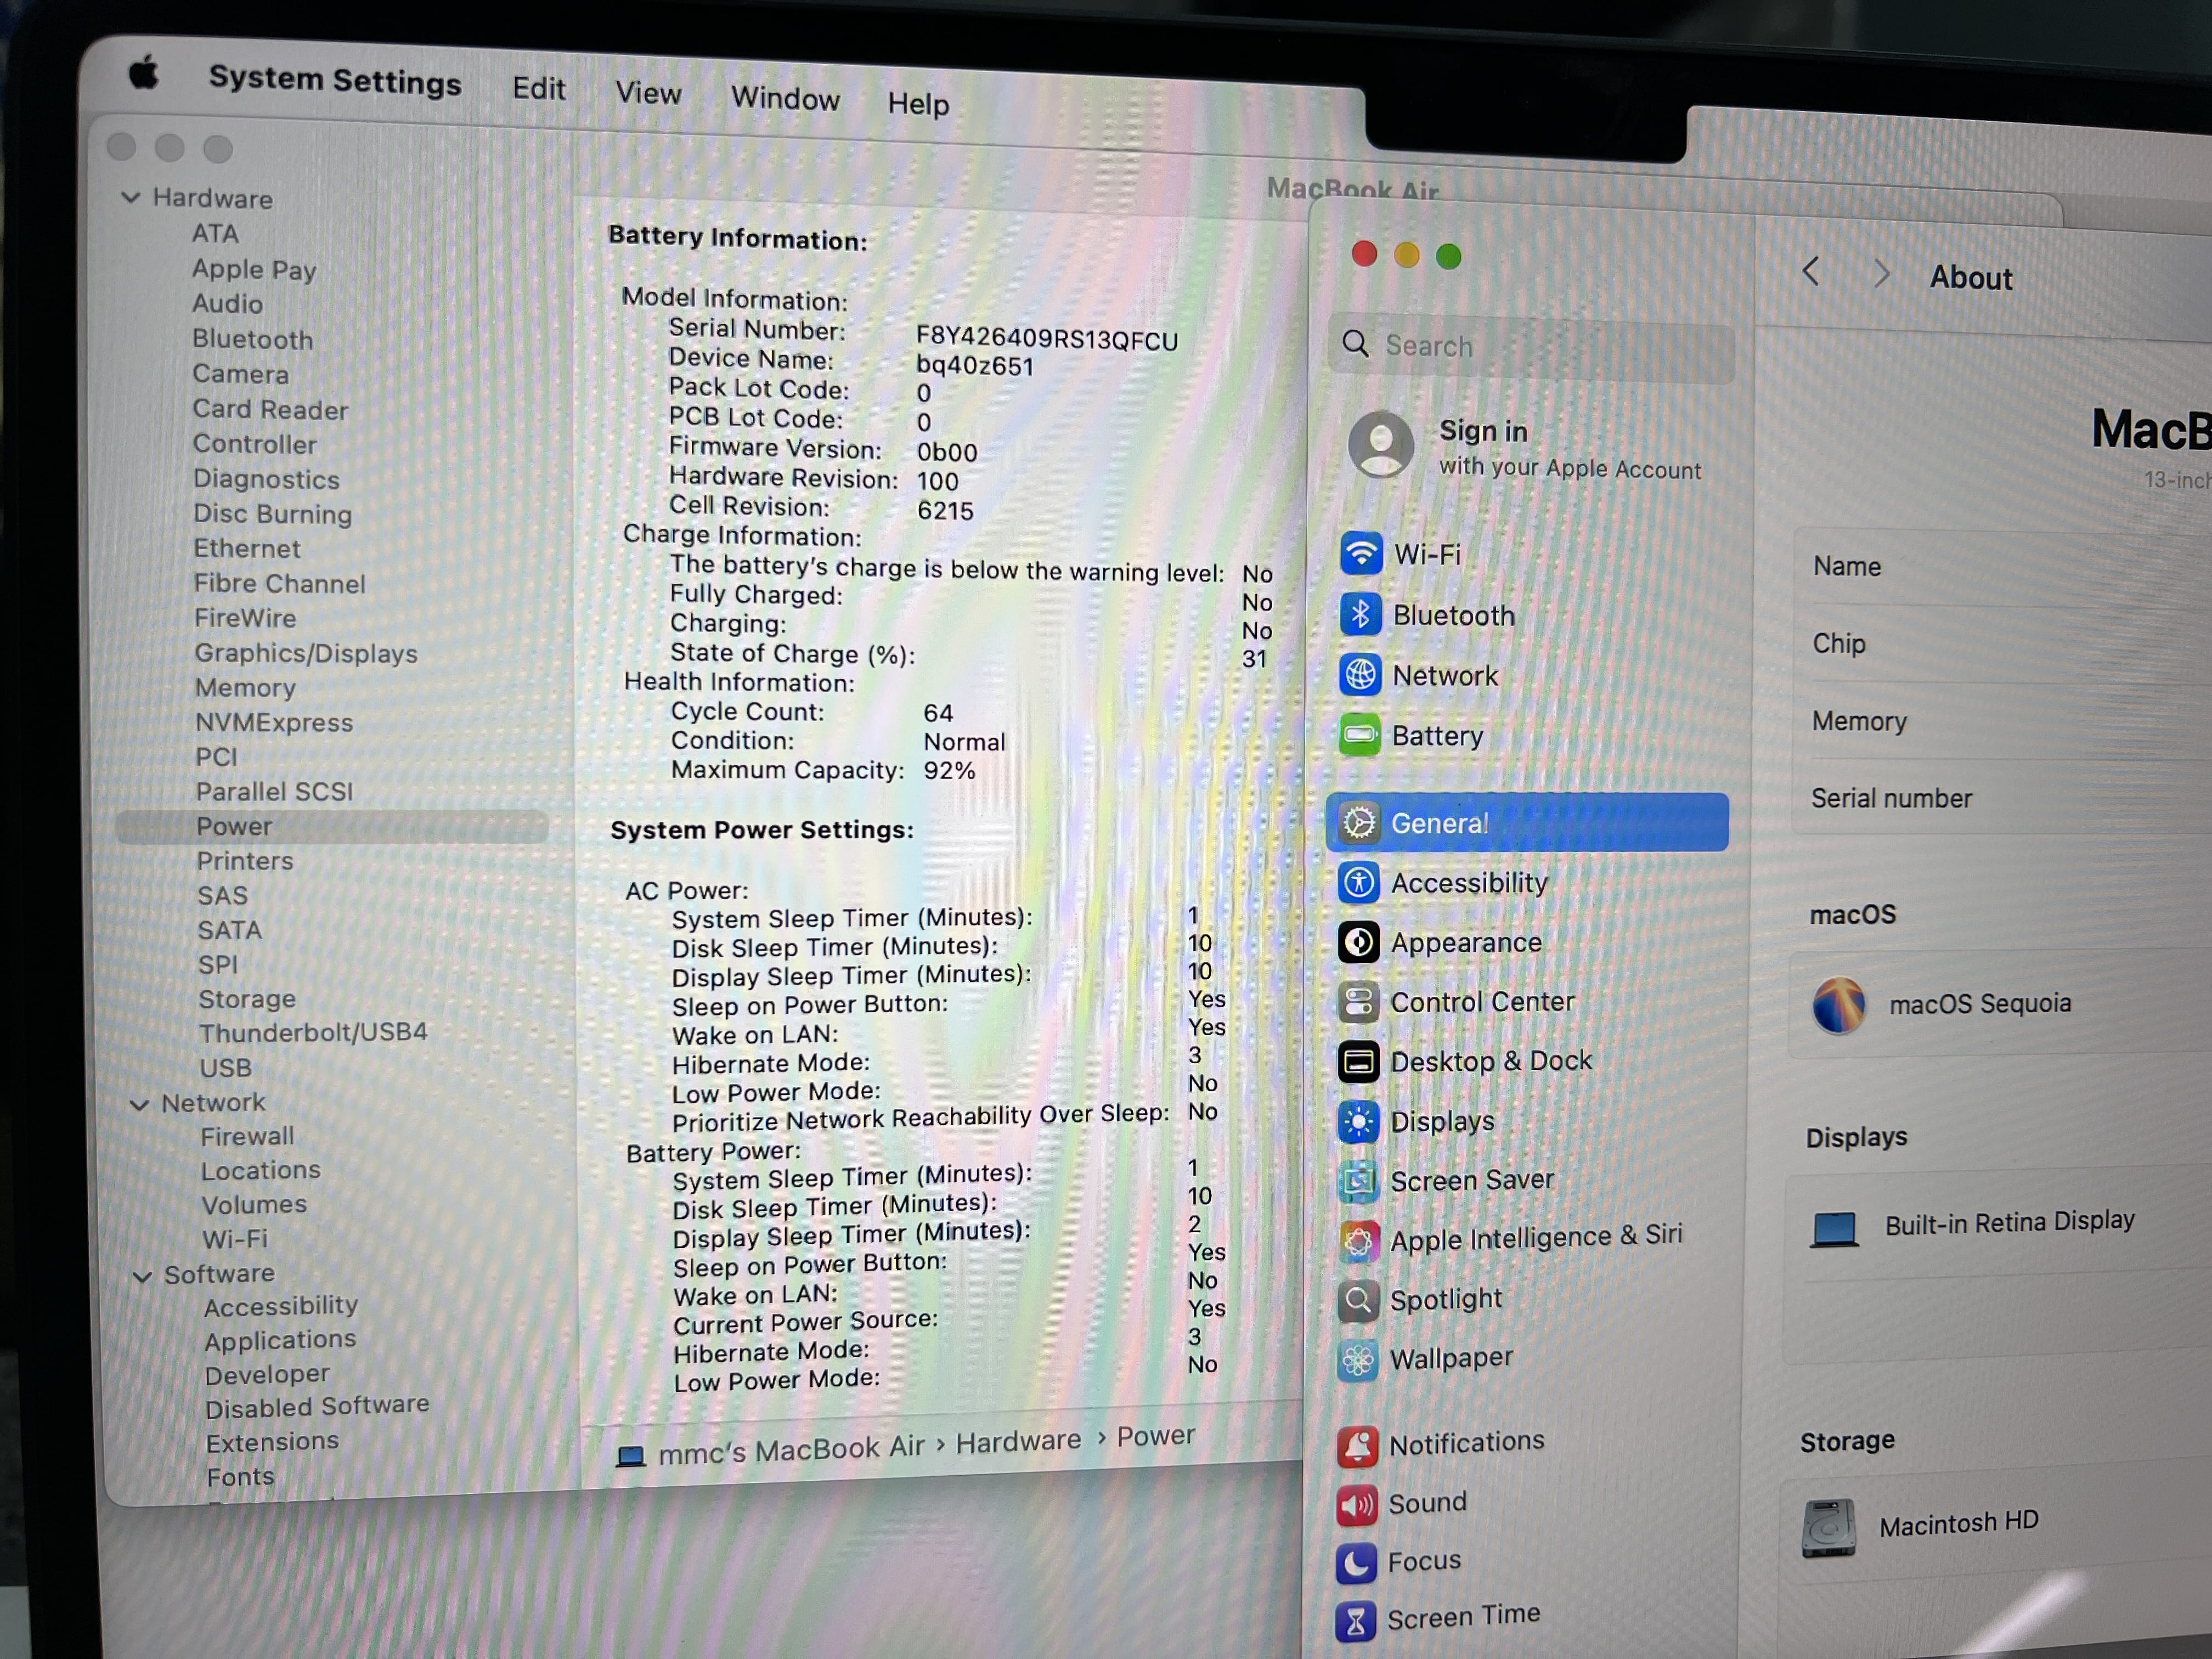
Task: Collapse the Network section in System Information
Action: coord(140,1104)
